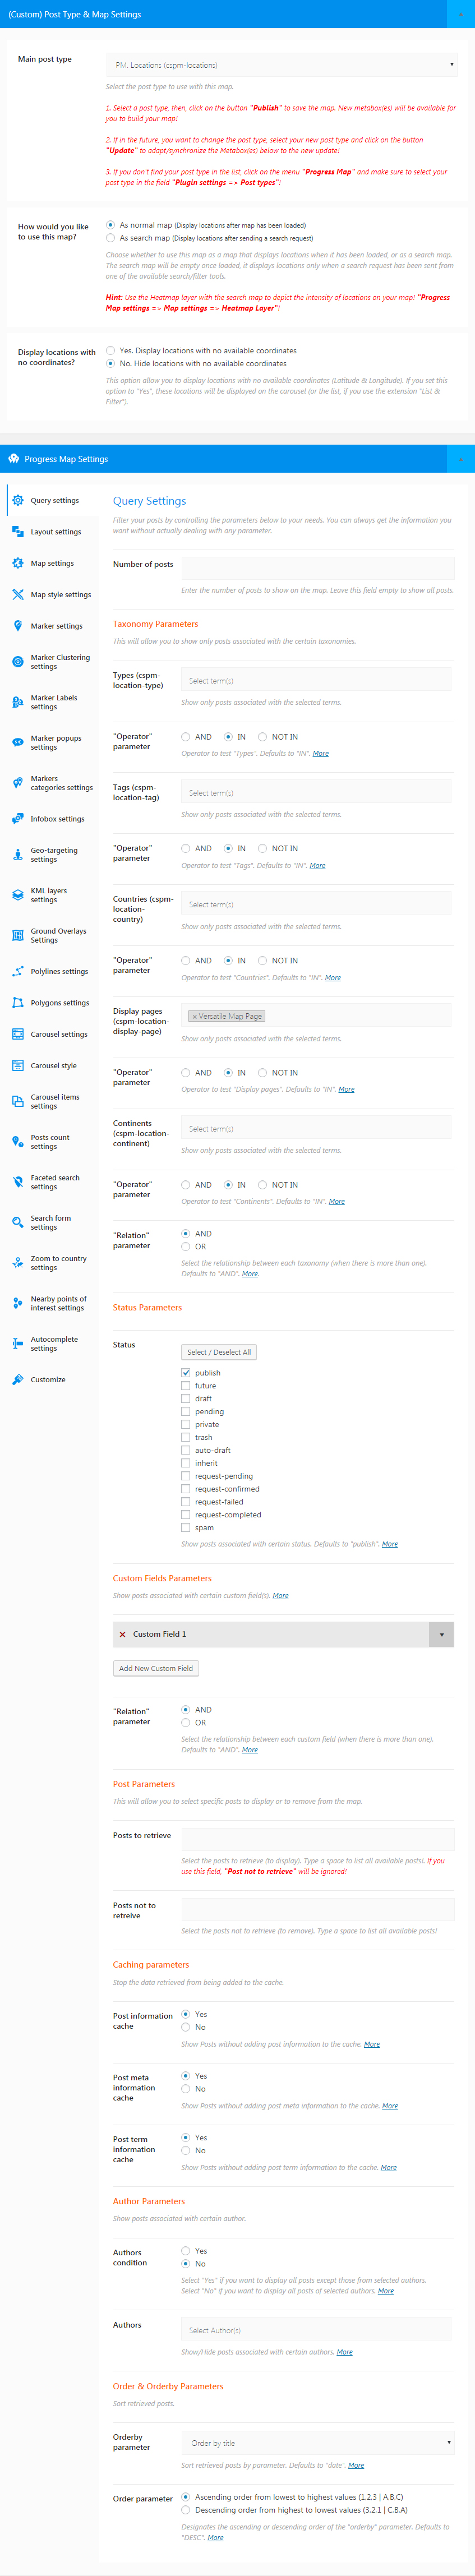Click the Add New Custom Field button

pyautogui.click(x=156, y=1668)
